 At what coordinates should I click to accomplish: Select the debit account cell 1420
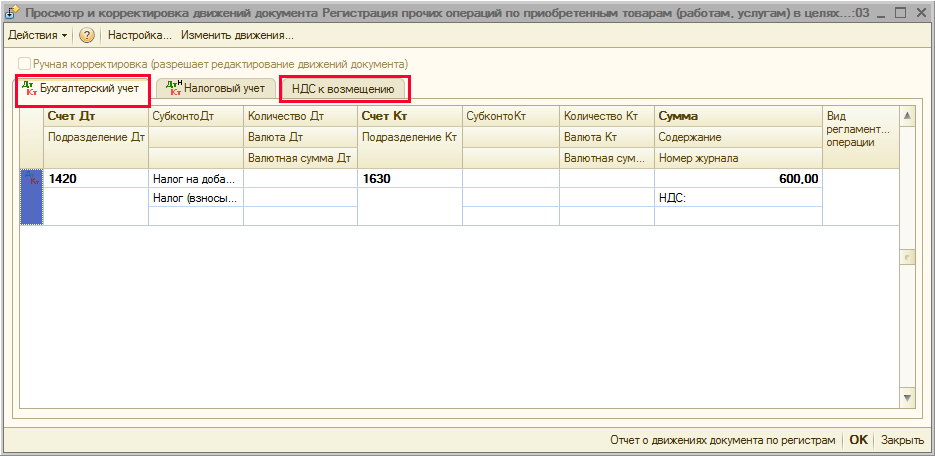(x=96, y=179)
